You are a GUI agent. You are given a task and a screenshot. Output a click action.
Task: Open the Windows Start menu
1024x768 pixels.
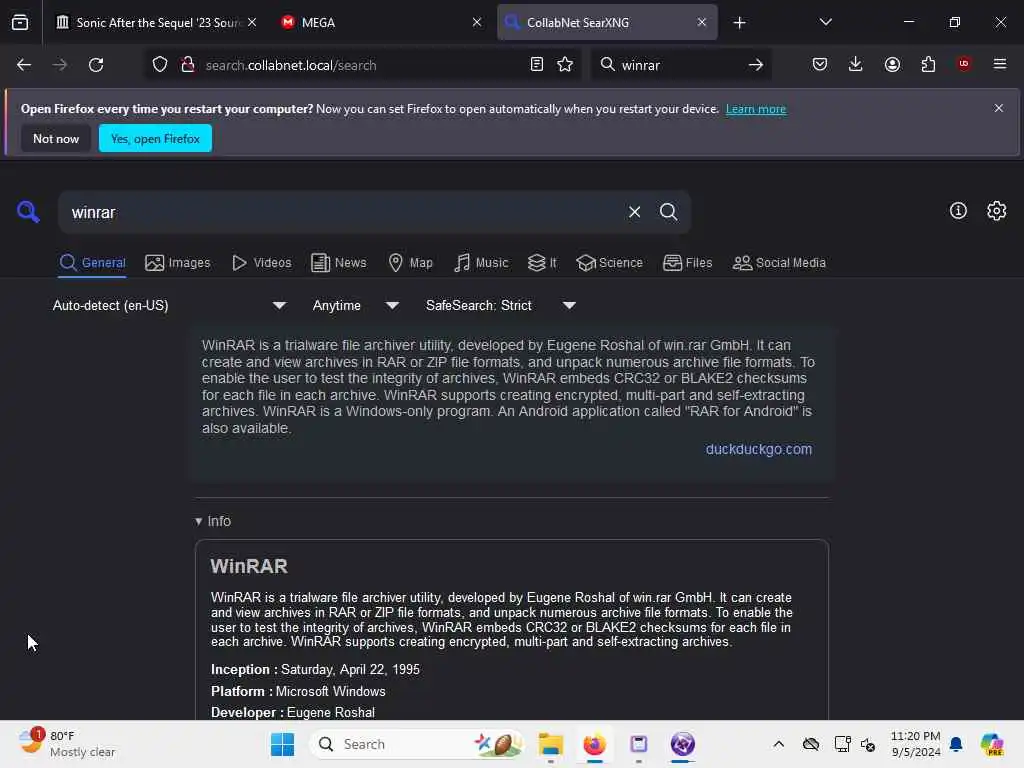point(283,744)
